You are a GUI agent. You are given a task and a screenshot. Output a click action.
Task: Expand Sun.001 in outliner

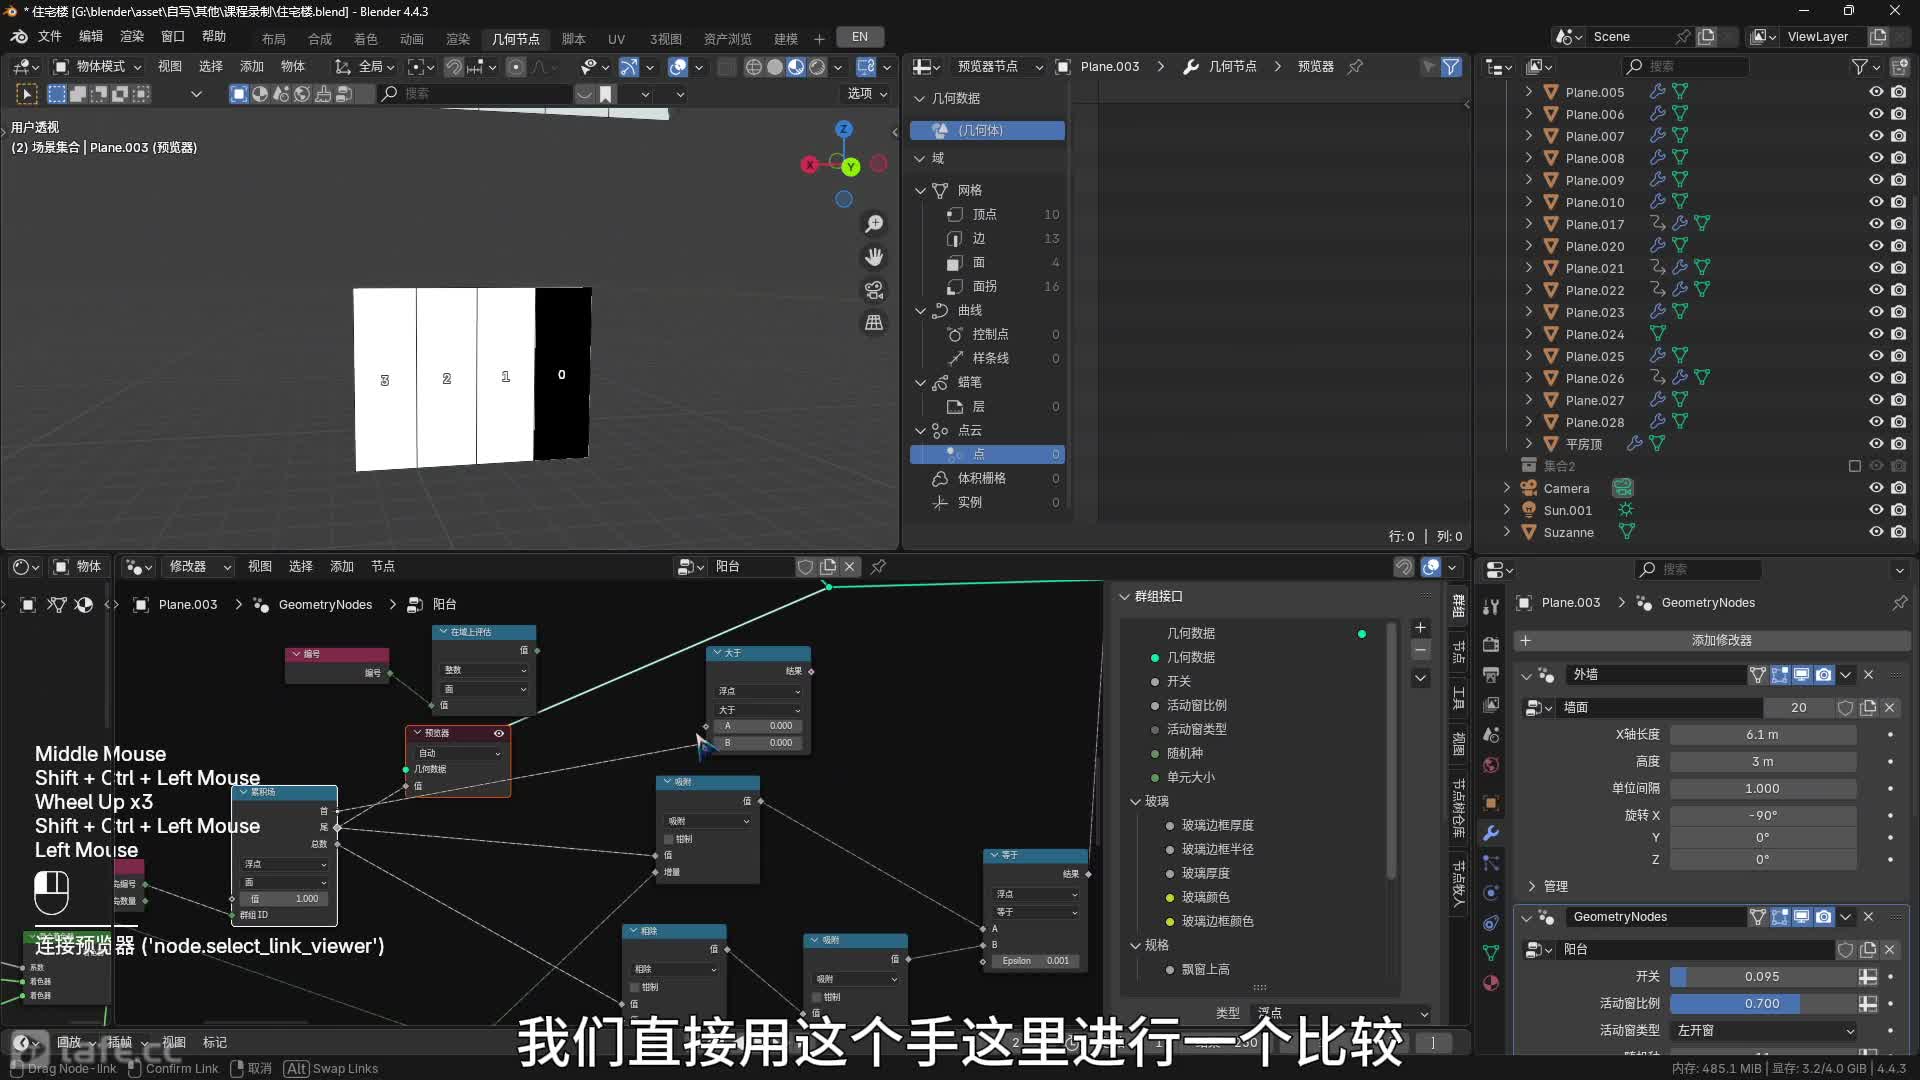pos(1507,510)
